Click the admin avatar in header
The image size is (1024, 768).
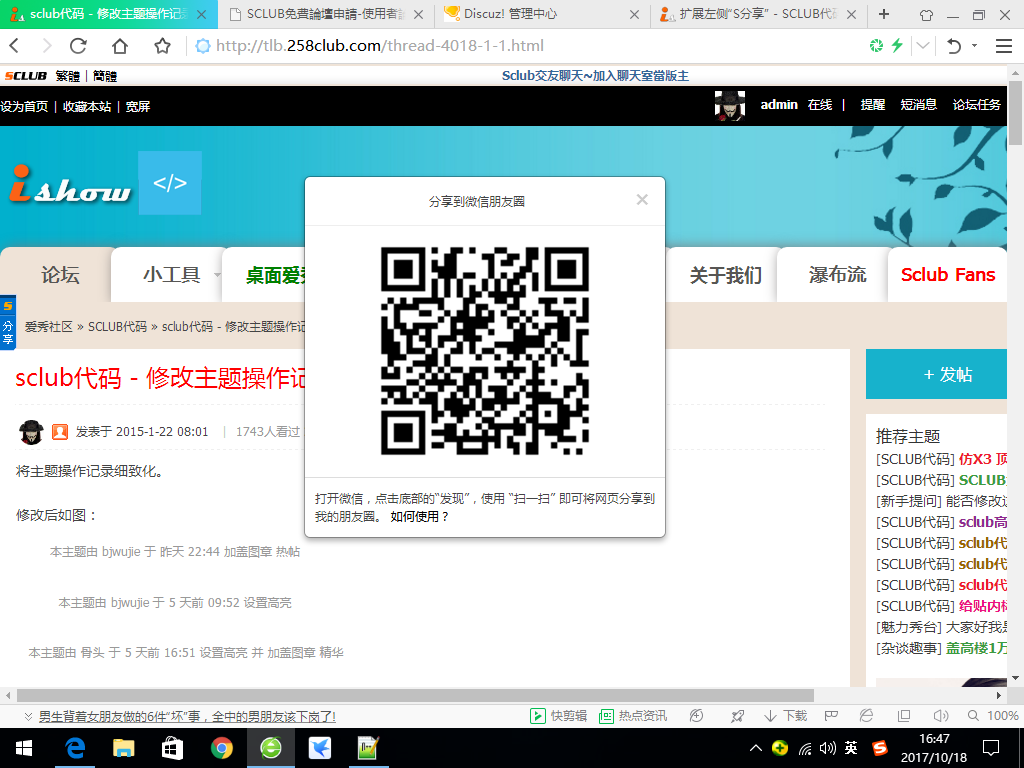click(x=729, y=105)
